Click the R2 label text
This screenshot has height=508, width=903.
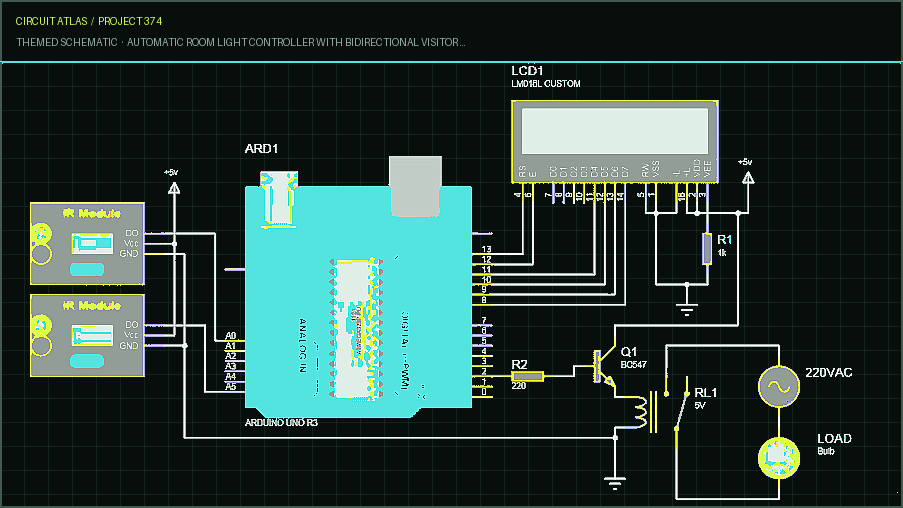pos(519,365)
